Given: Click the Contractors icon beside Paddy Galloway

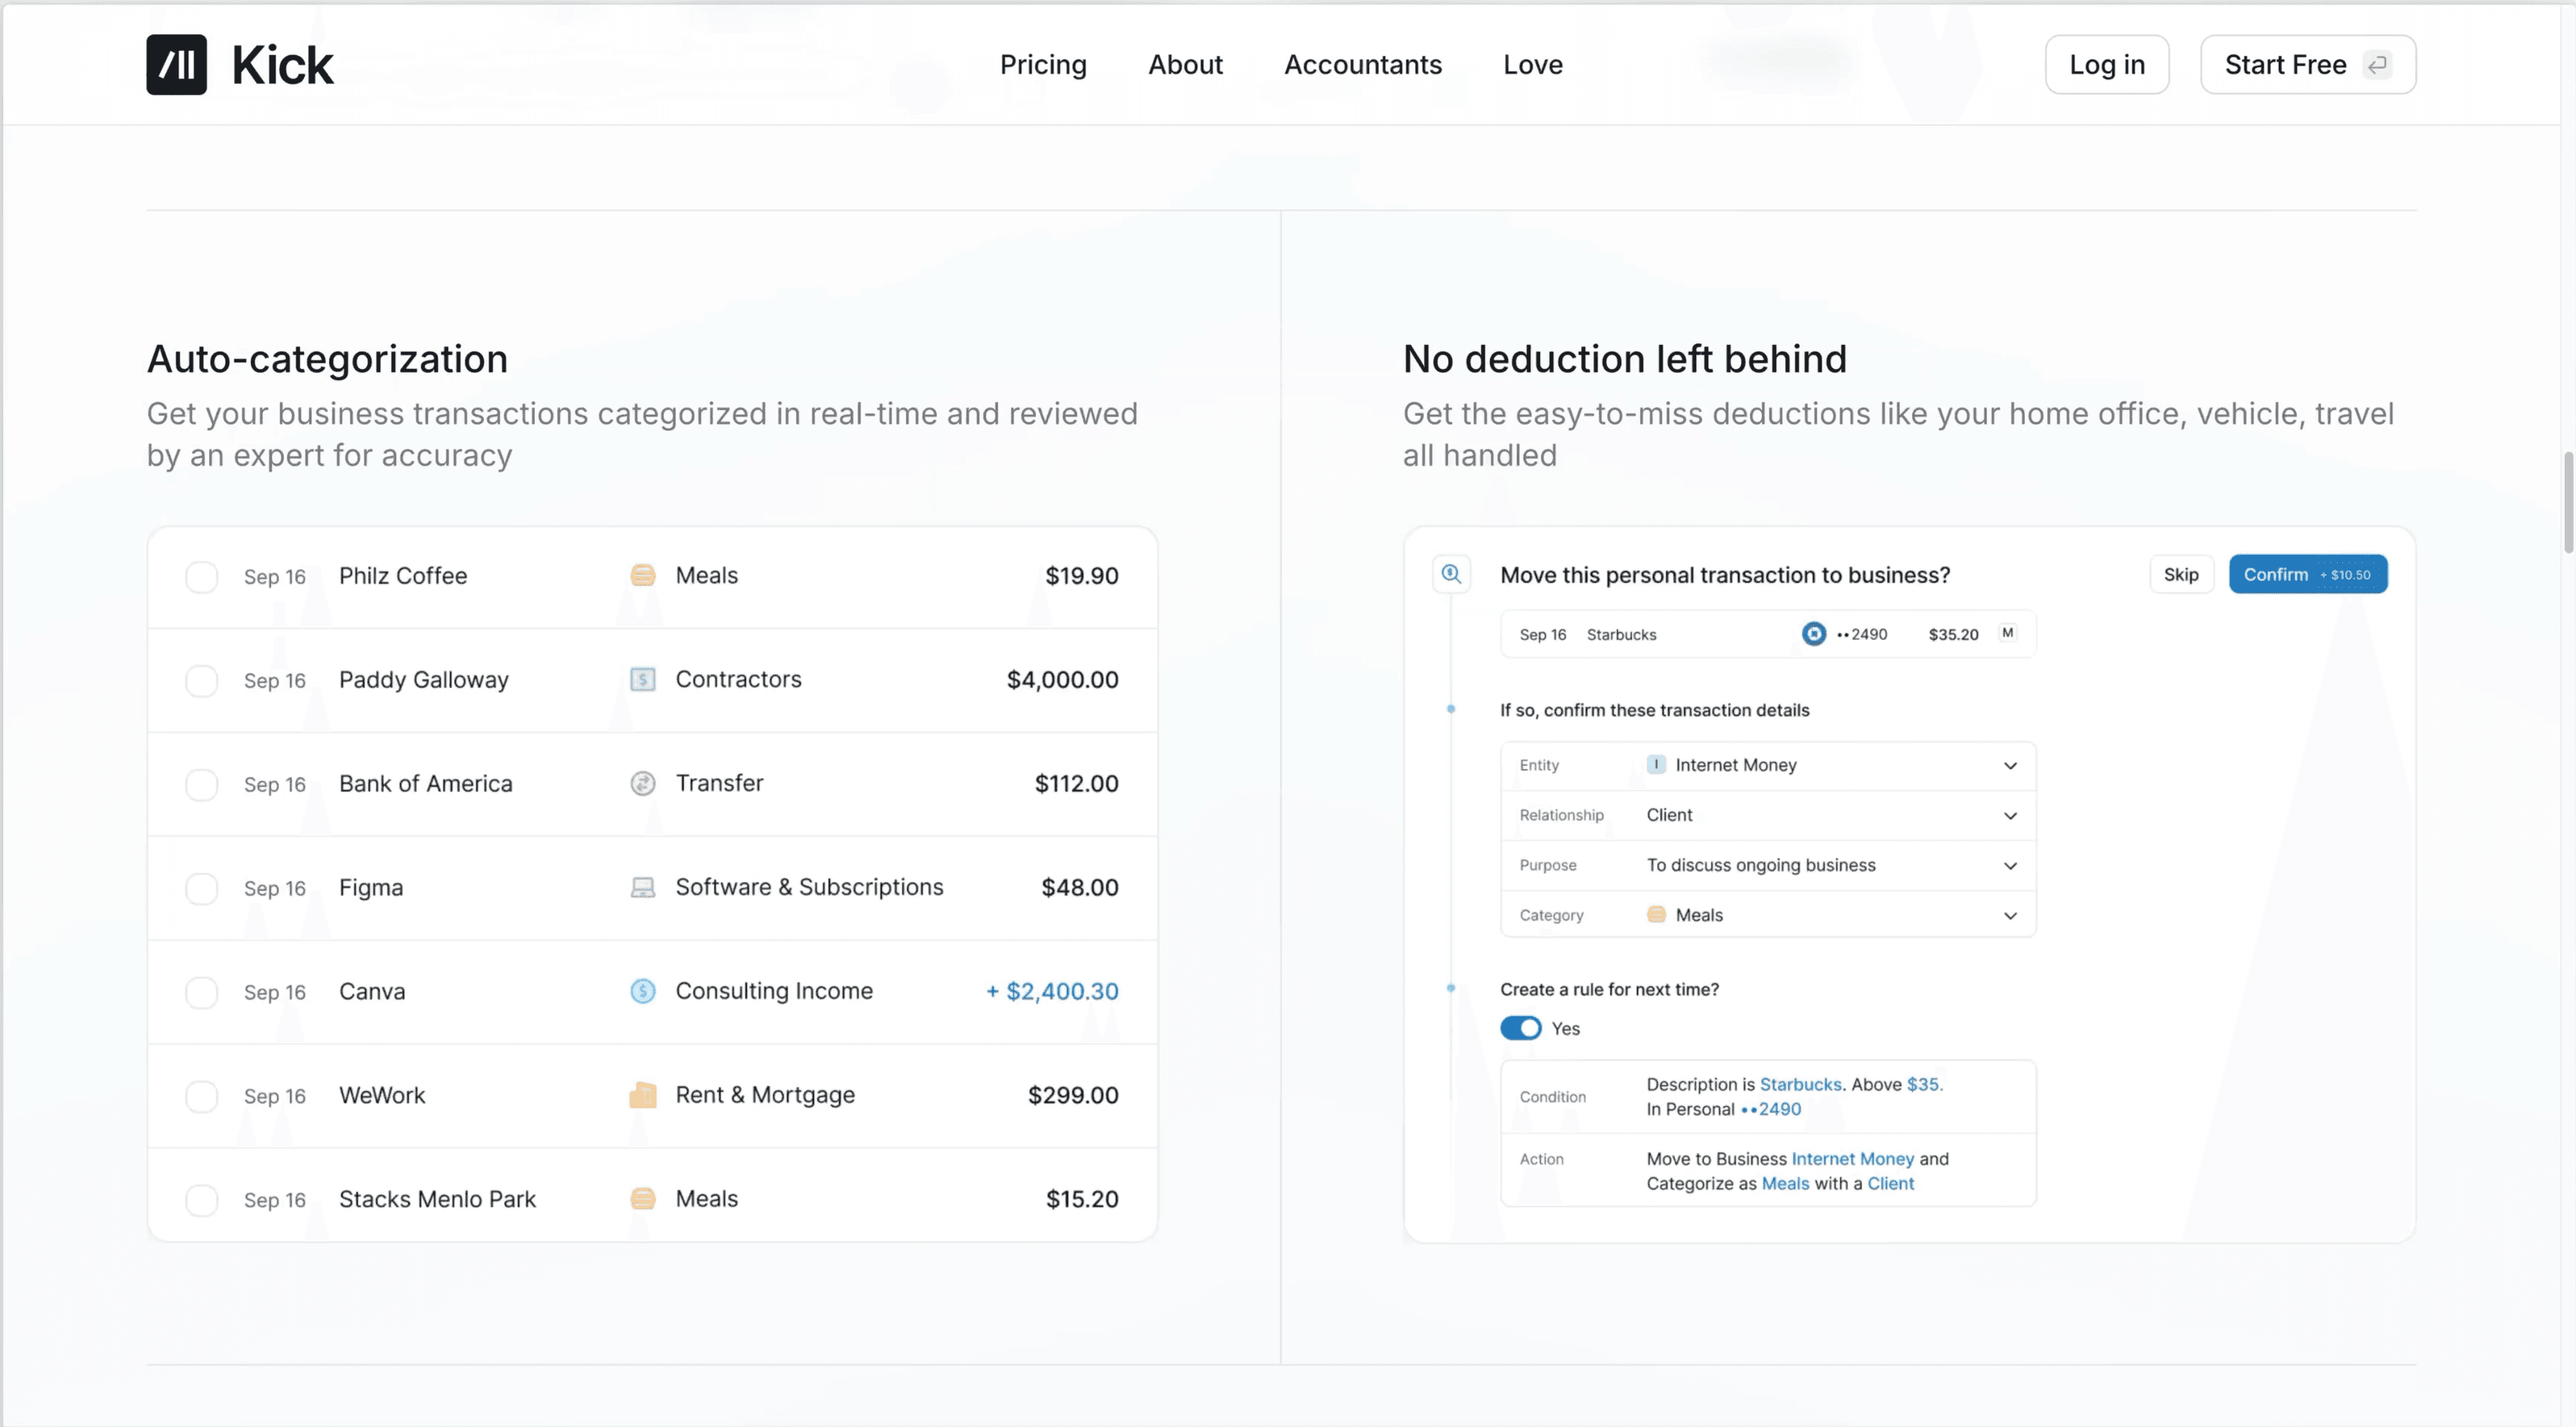Looking at the screenshot, I should 643,680.
